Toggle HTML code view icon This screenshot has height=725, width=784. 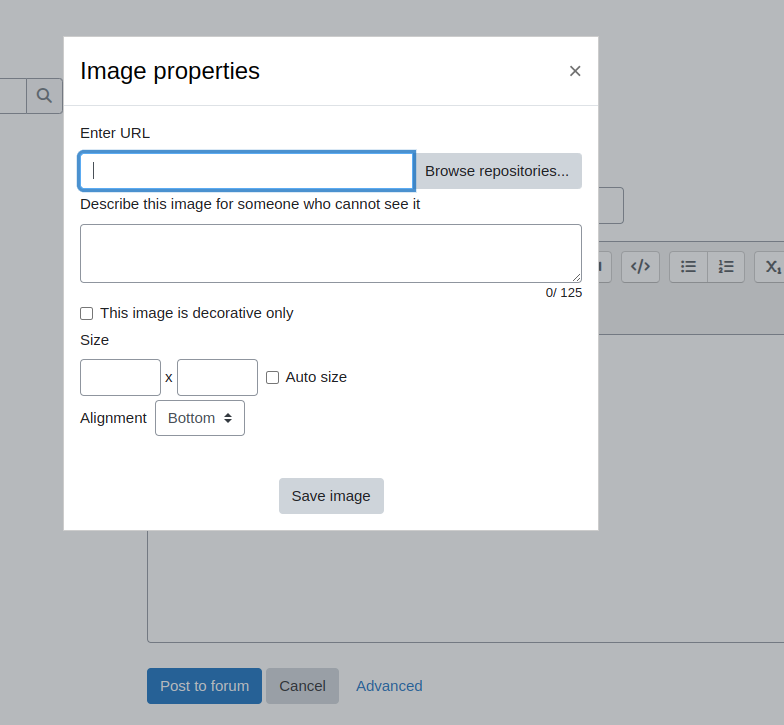point(640,266)
